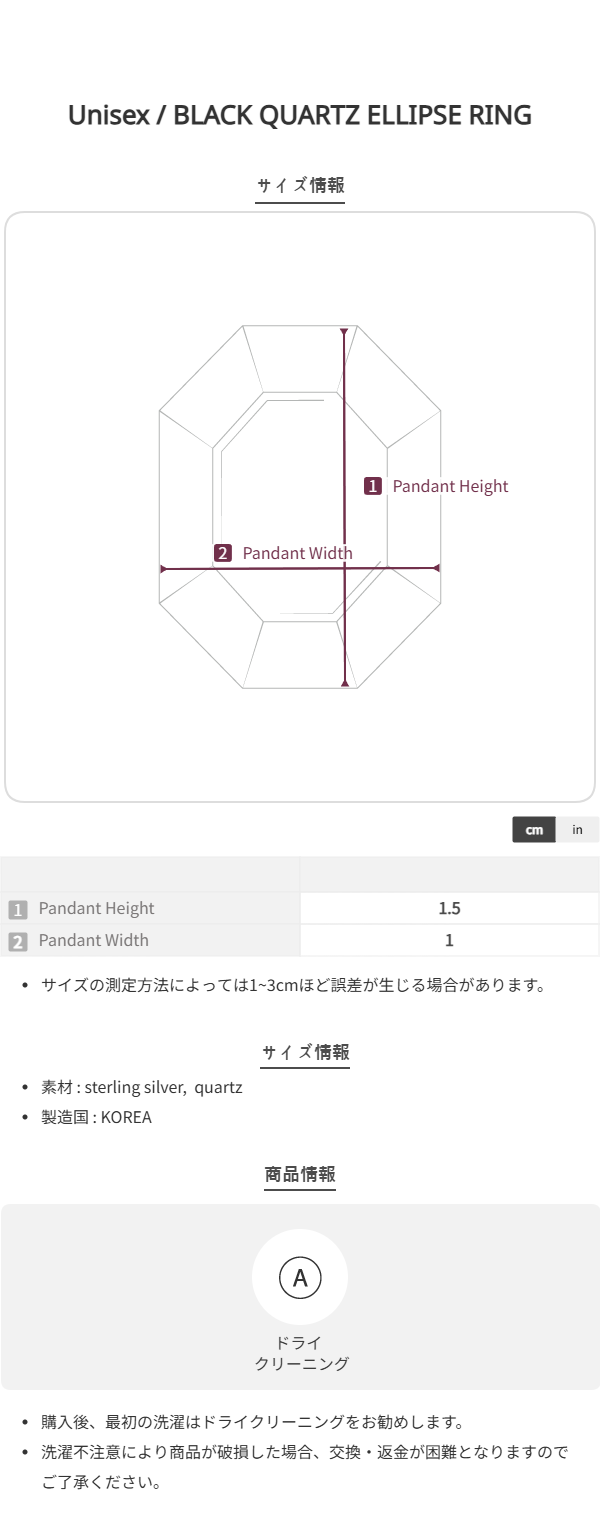This screenshot has width=600, height=1515.
Task: Switch size units to cm
Action: (x=534, y=830)
